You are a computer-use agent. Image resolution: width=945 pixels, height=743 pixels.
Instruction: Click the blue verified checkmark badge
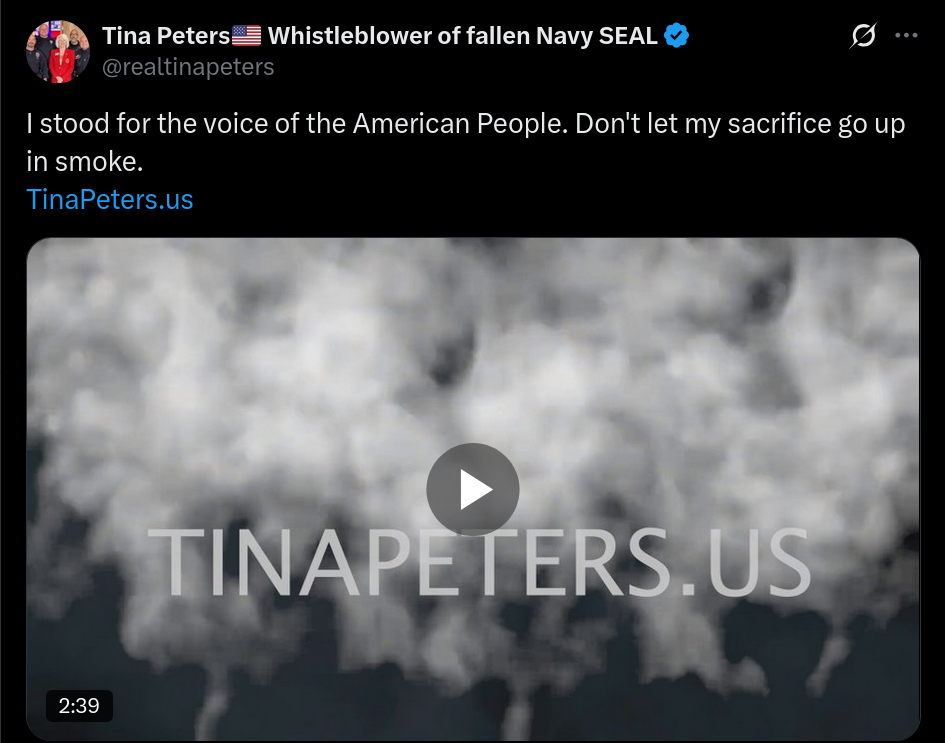coord(676,36)
